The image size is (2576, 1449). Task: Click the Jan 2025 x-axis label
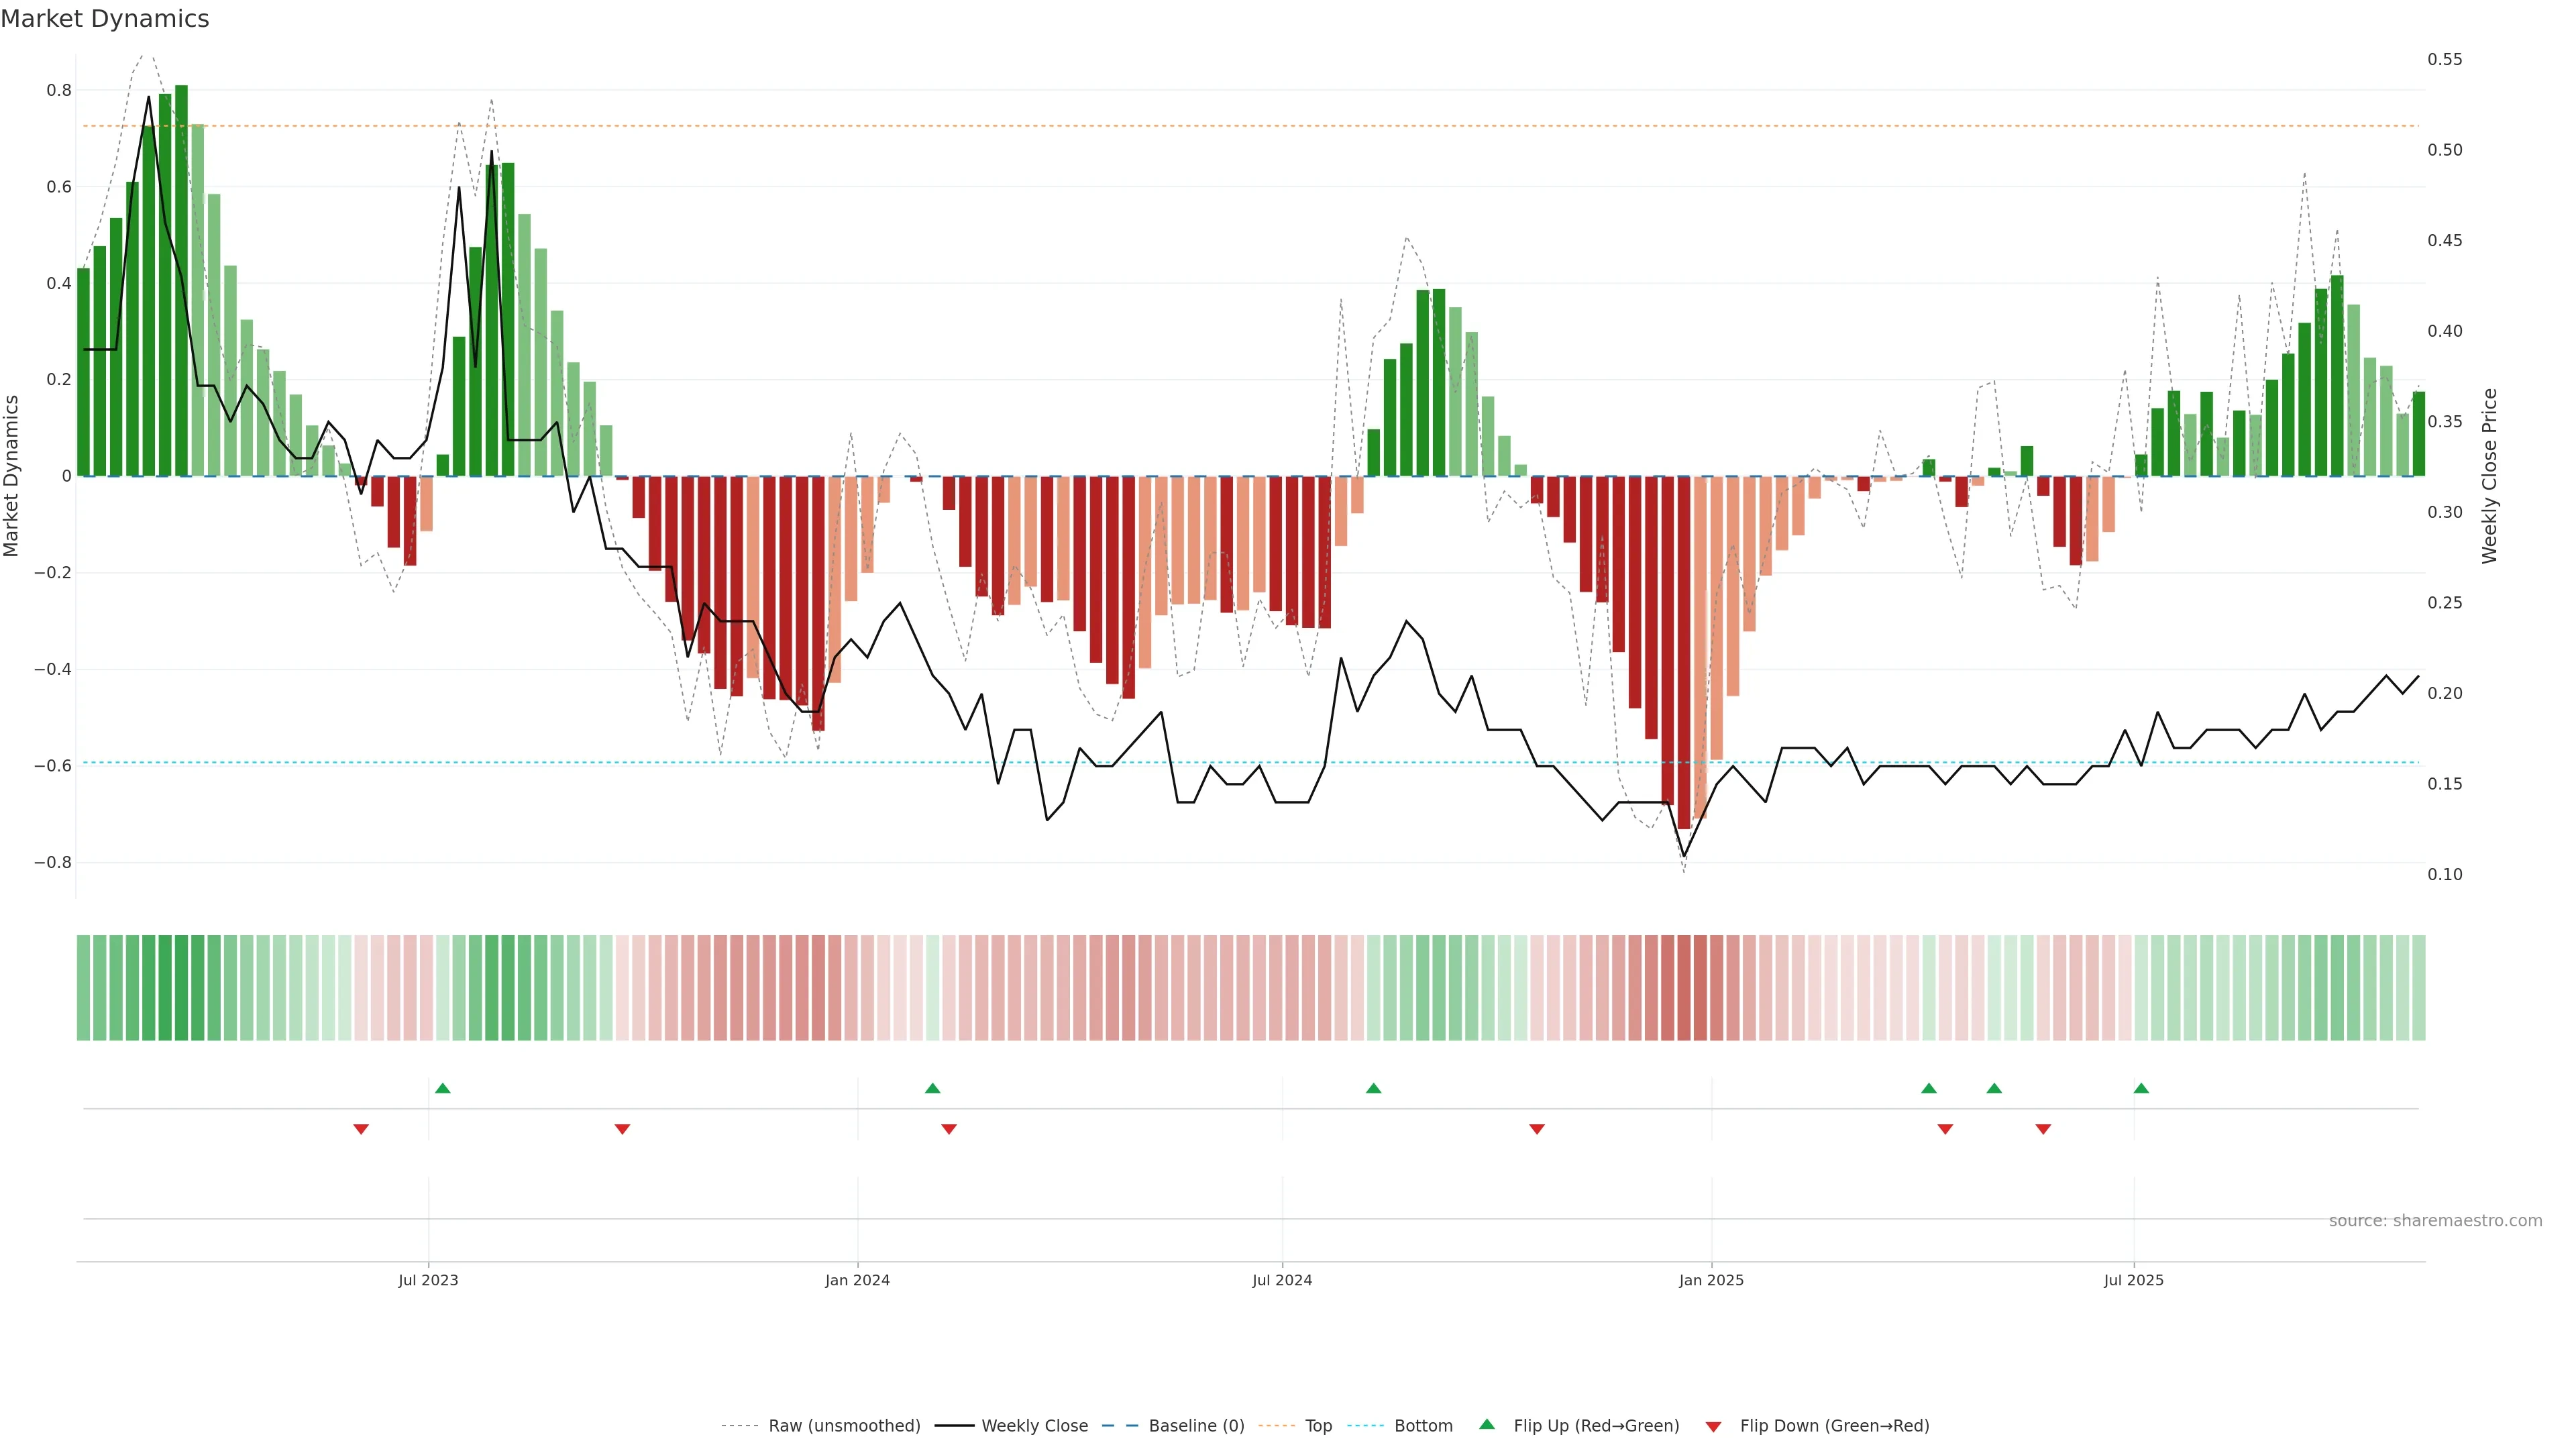coord(1711,1280)
